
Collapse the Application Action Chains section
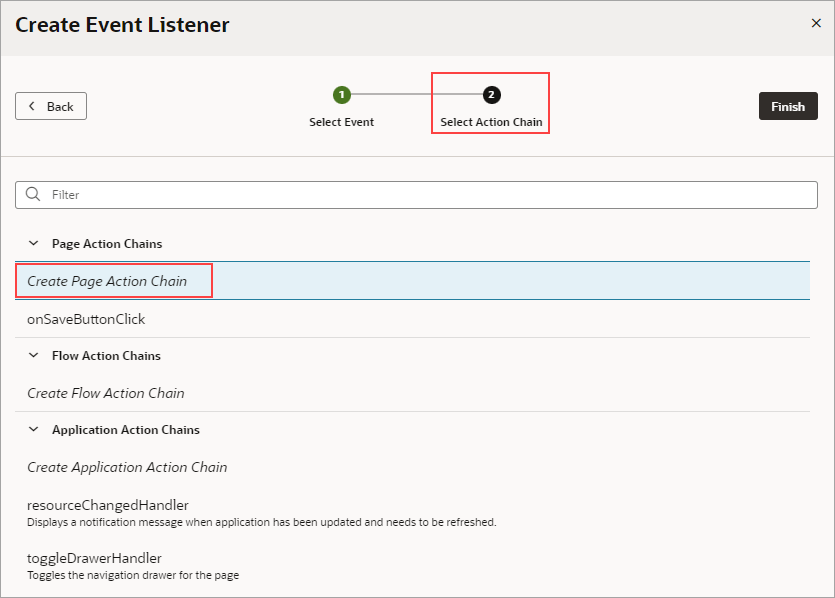[x=33, y=429]
